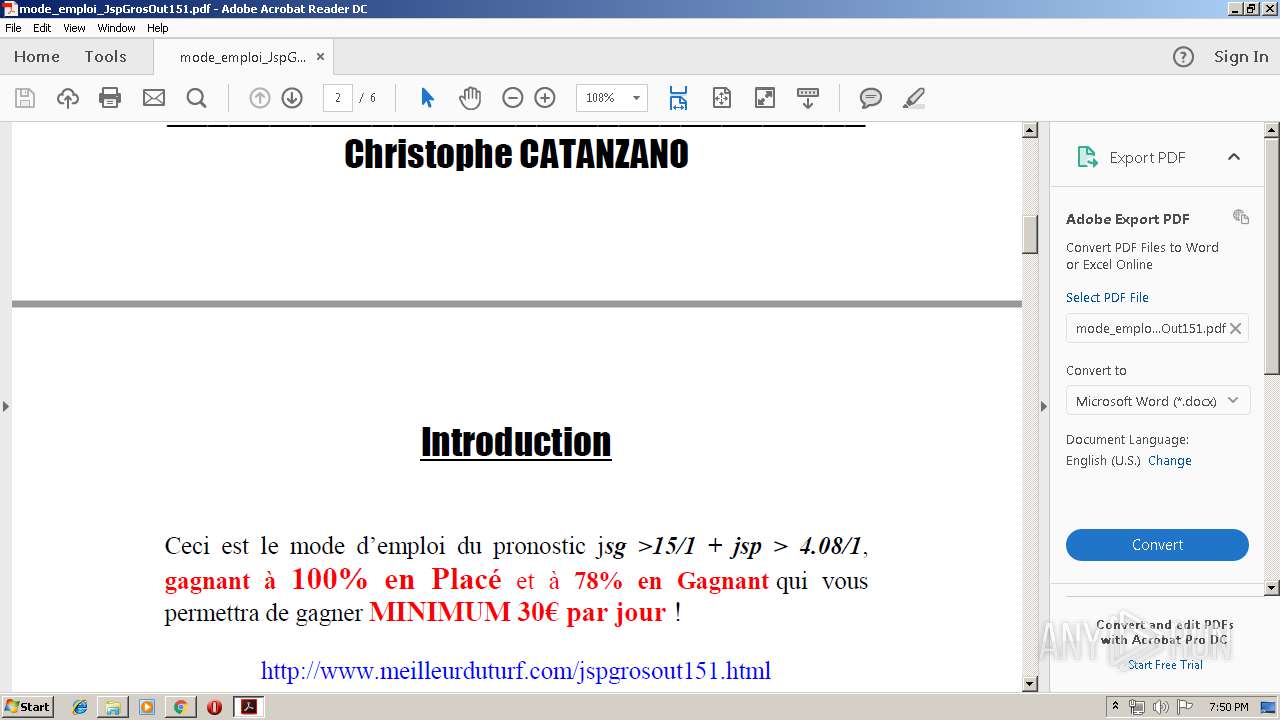Click the Introduction heading text
The image size is (1280, 720).
[516, 442]
